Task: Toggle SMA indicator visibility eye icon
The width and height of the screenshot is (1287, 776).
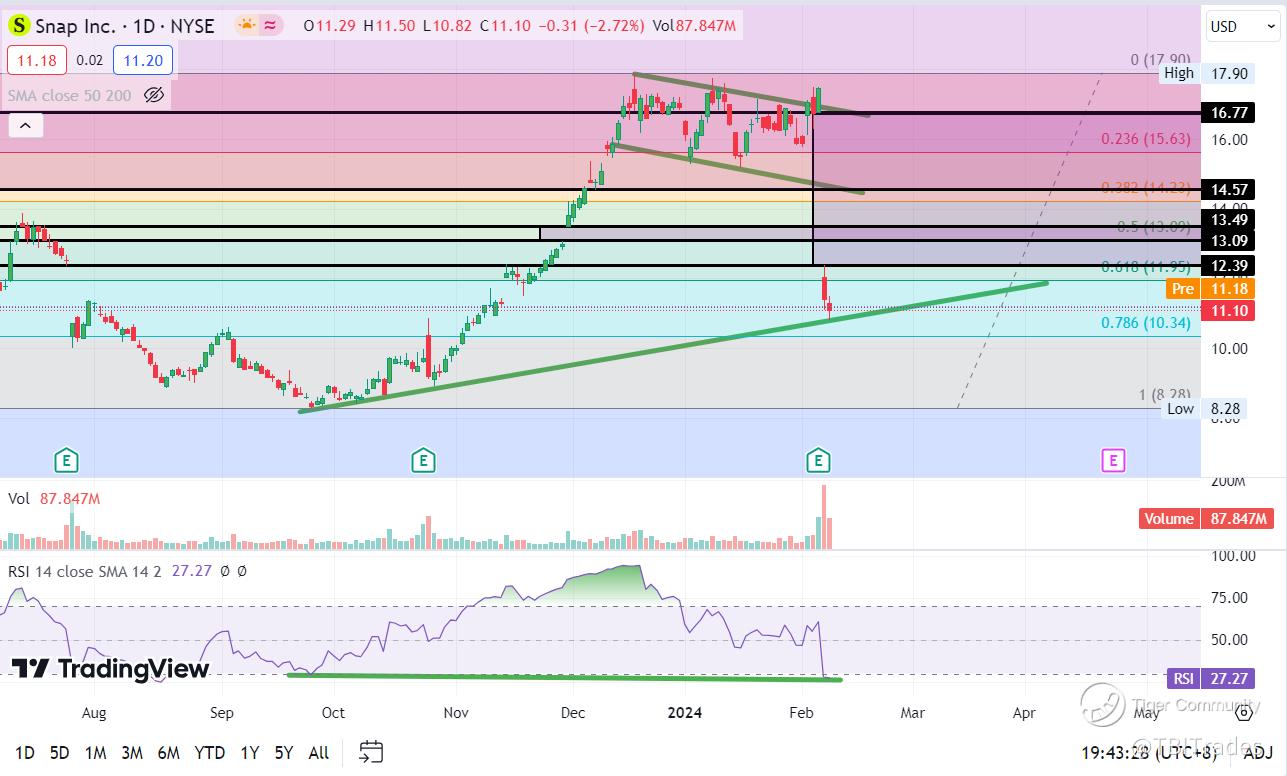Action: point(153,96)
